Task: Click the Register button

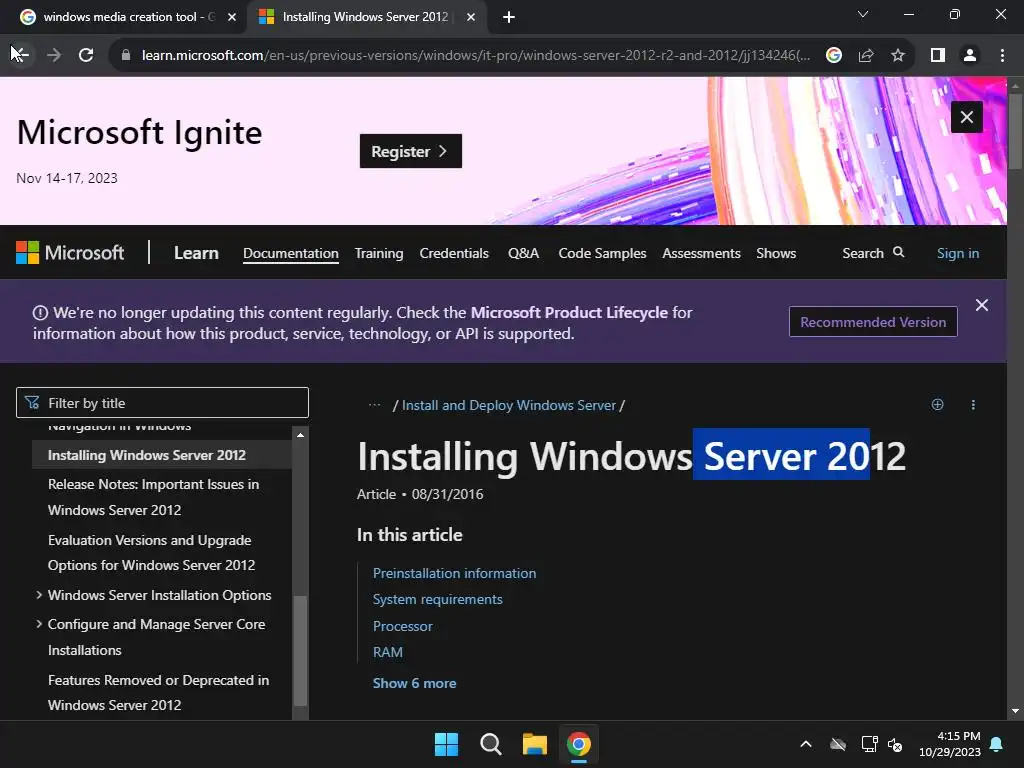Action: click(411, 151)
